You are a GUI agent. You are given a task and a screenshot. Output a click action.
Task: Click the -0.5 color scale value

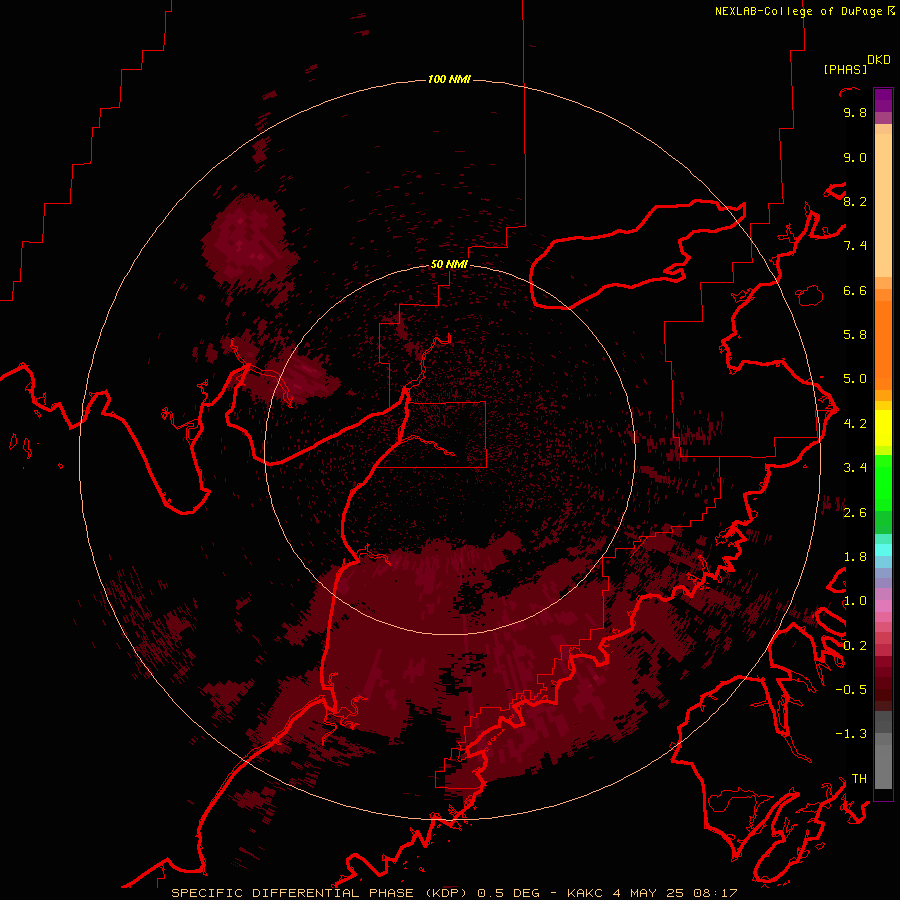point(851,690)
